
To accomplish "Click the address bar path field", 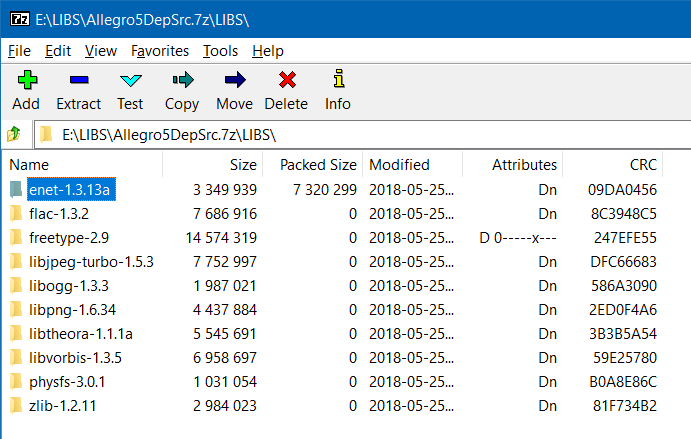I will coord(360,133).
